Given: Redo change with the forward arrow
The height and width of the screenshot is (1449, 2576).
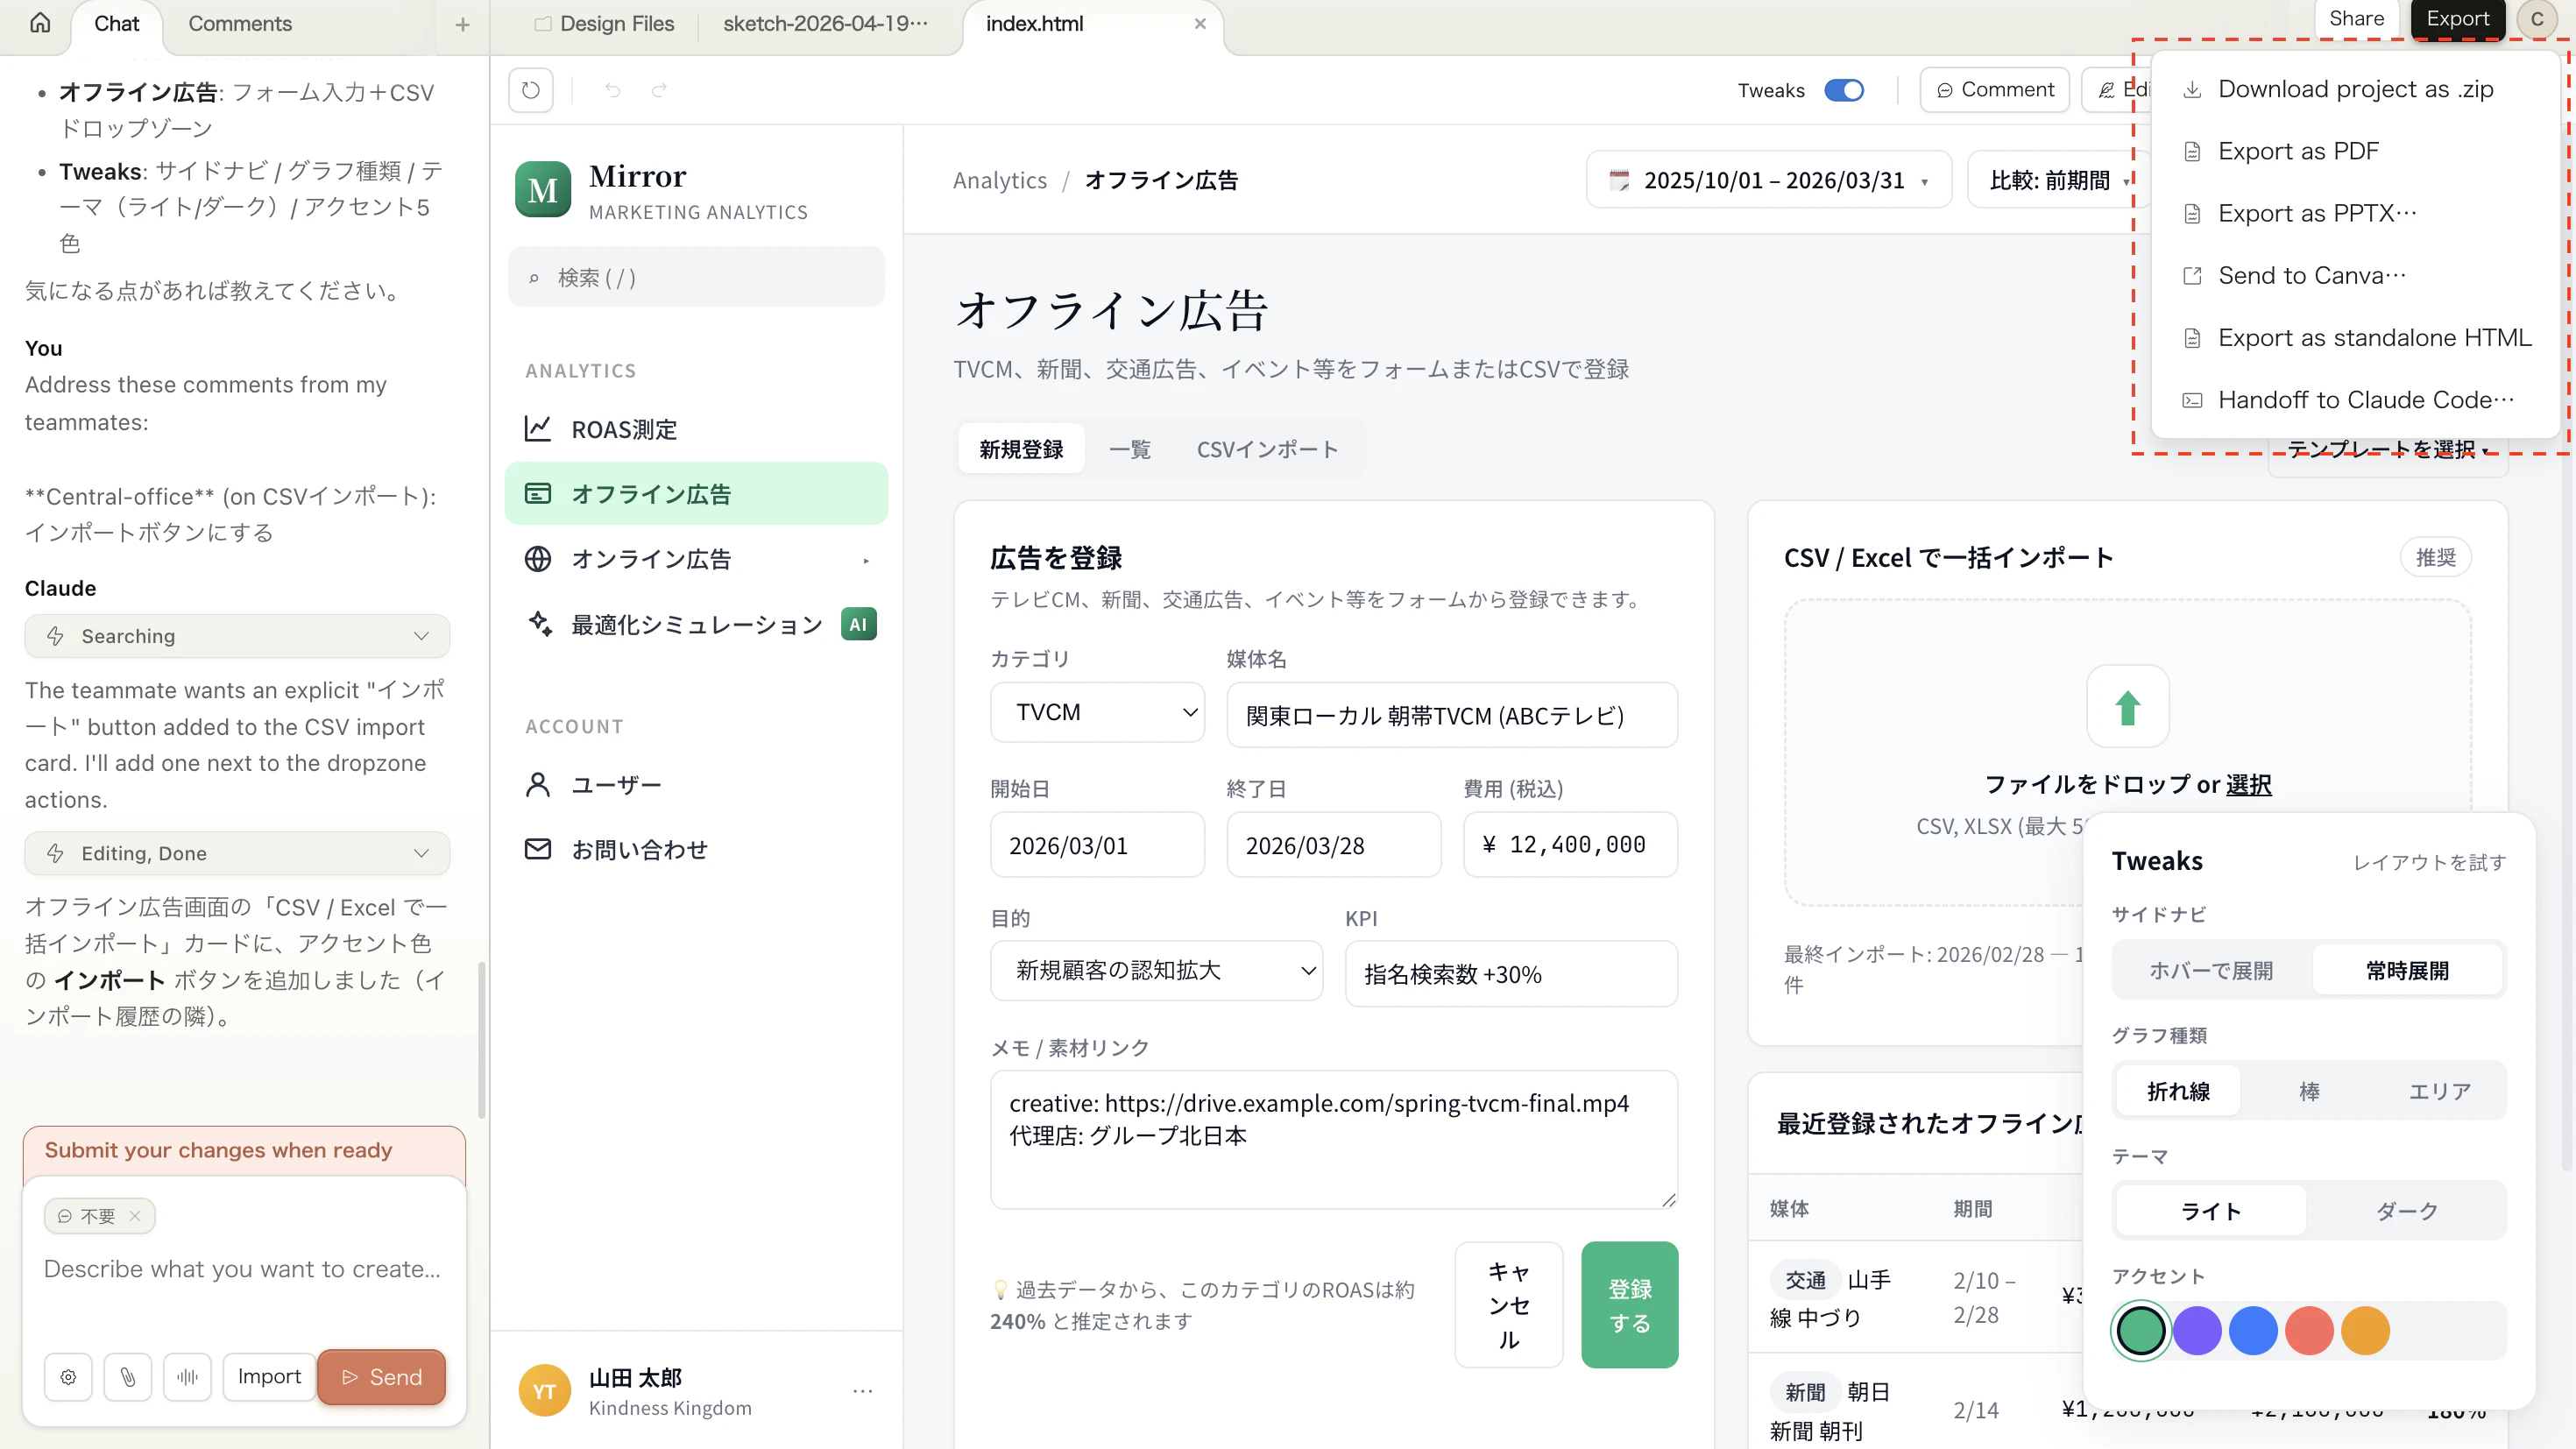Looking at the screenshot, I should click(x=660, y=90).
